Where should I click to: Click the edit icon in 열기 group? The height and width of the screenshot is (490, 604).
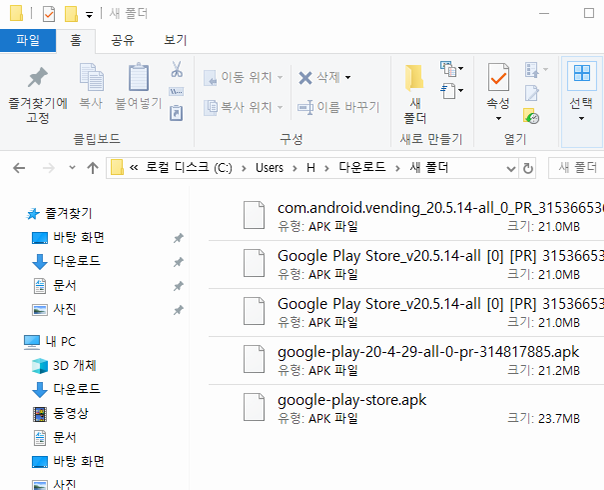[532, 93]
